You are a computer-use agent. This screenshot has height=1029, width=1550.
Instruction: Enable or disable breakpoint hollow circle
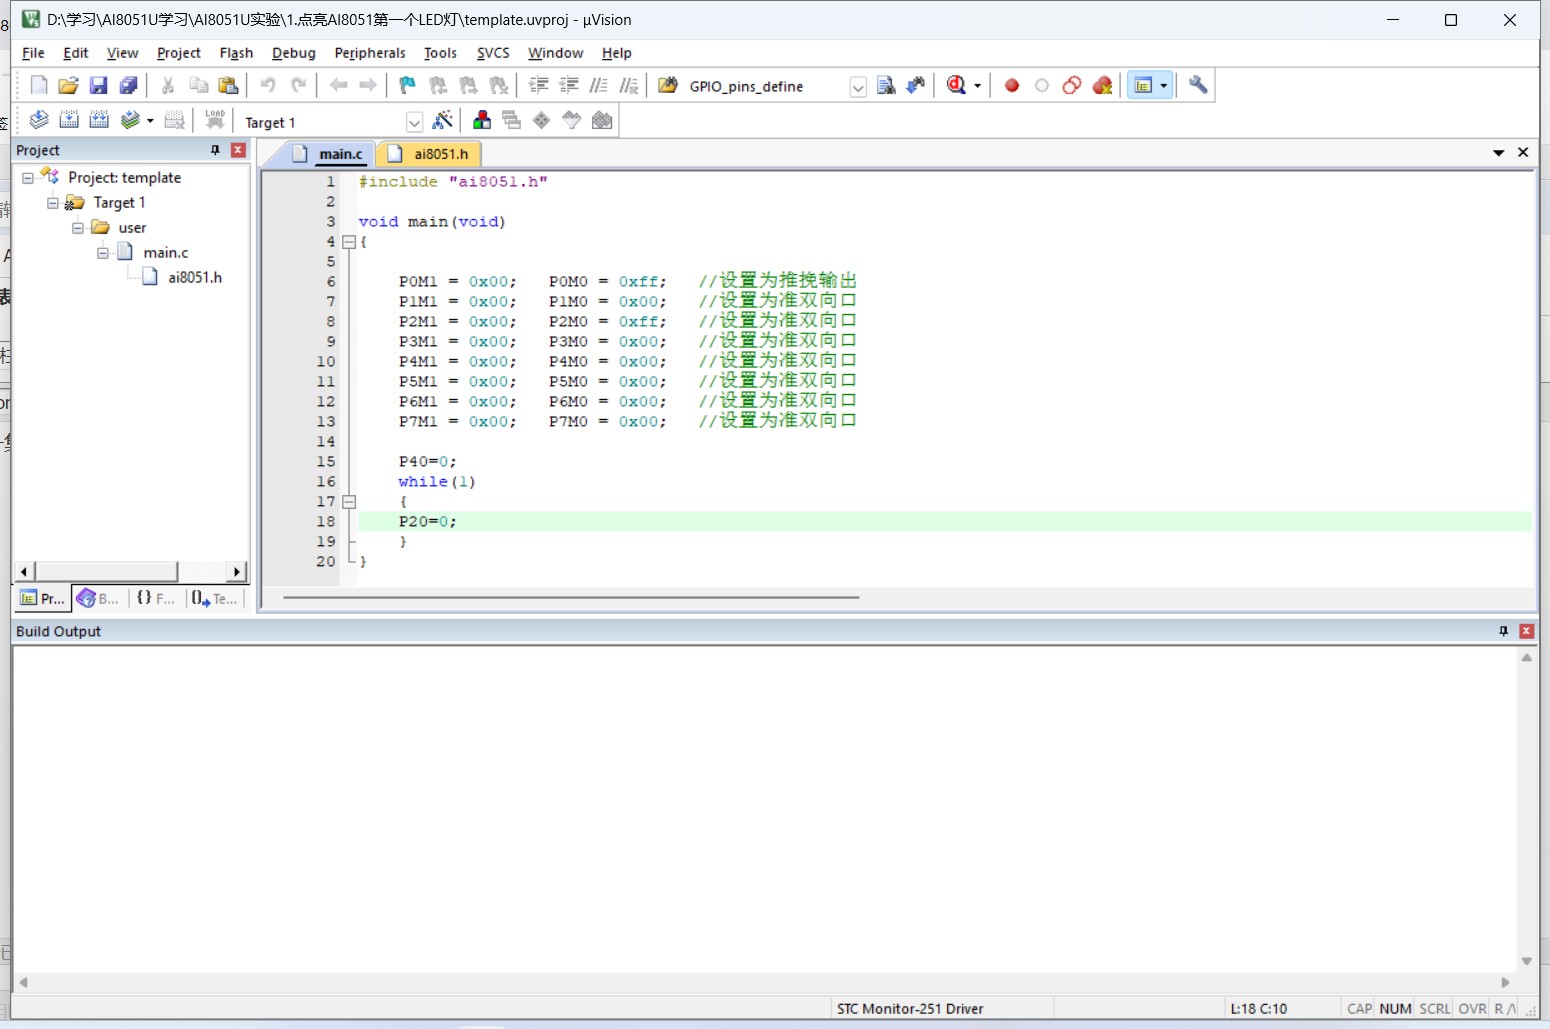pos(1042,86)
